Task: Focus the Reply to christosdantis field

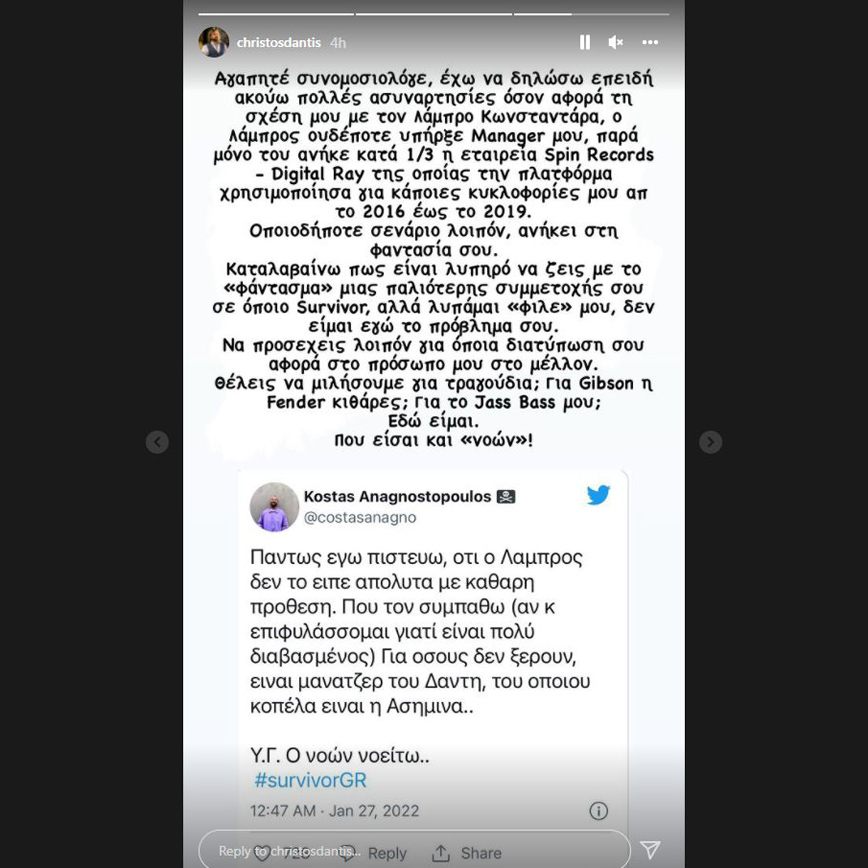Action: (x=414, y=850)
